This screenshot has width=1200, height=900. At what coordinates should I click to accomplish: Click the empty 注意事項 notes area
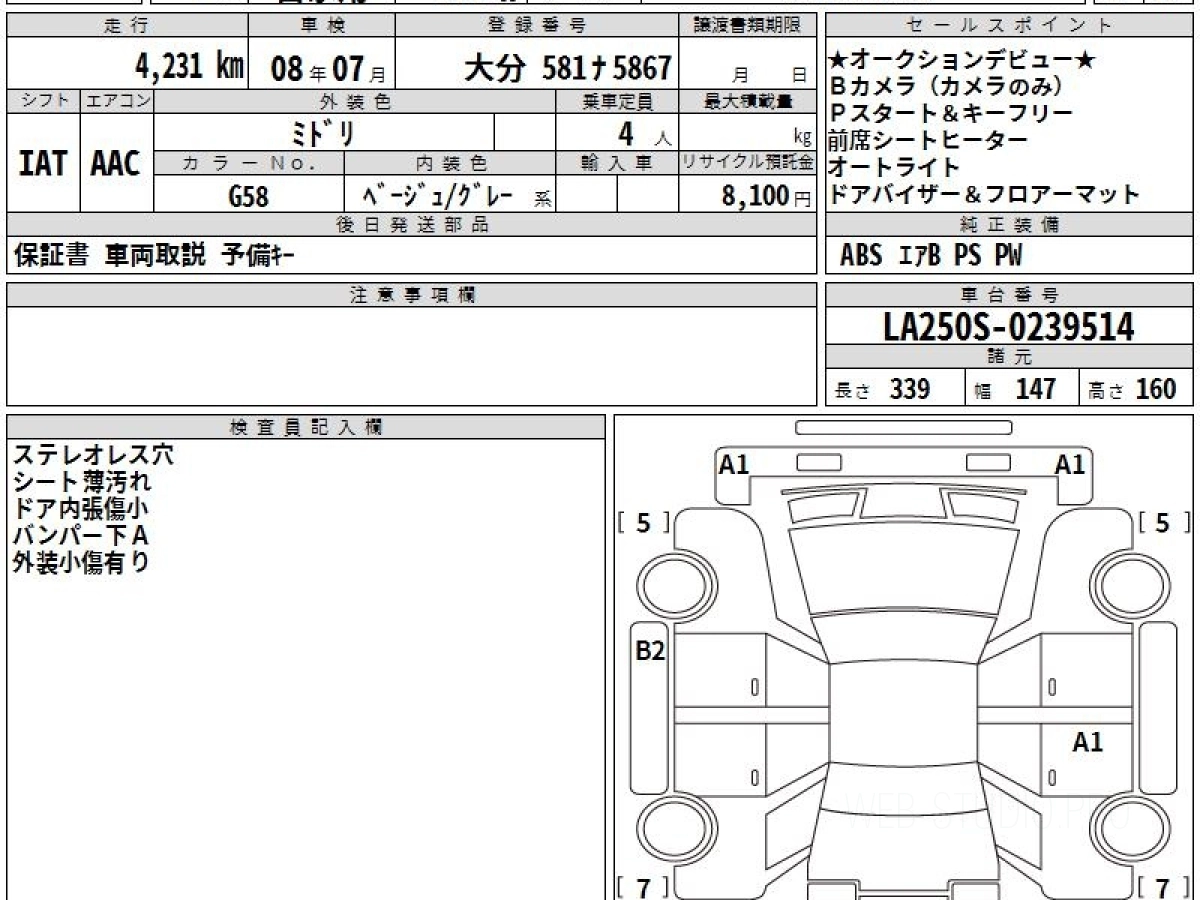[x=412, y=355]
